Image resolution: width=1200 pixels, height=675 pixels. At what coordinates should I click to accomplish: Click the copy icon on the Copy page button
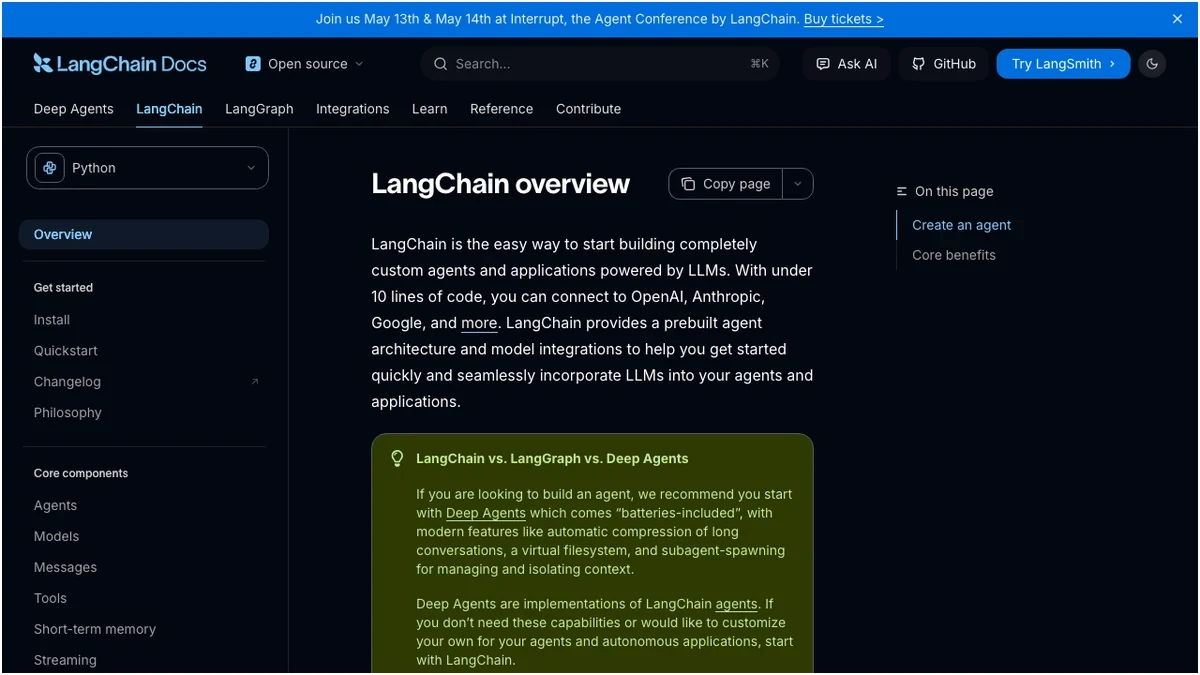tap(688, 184)
